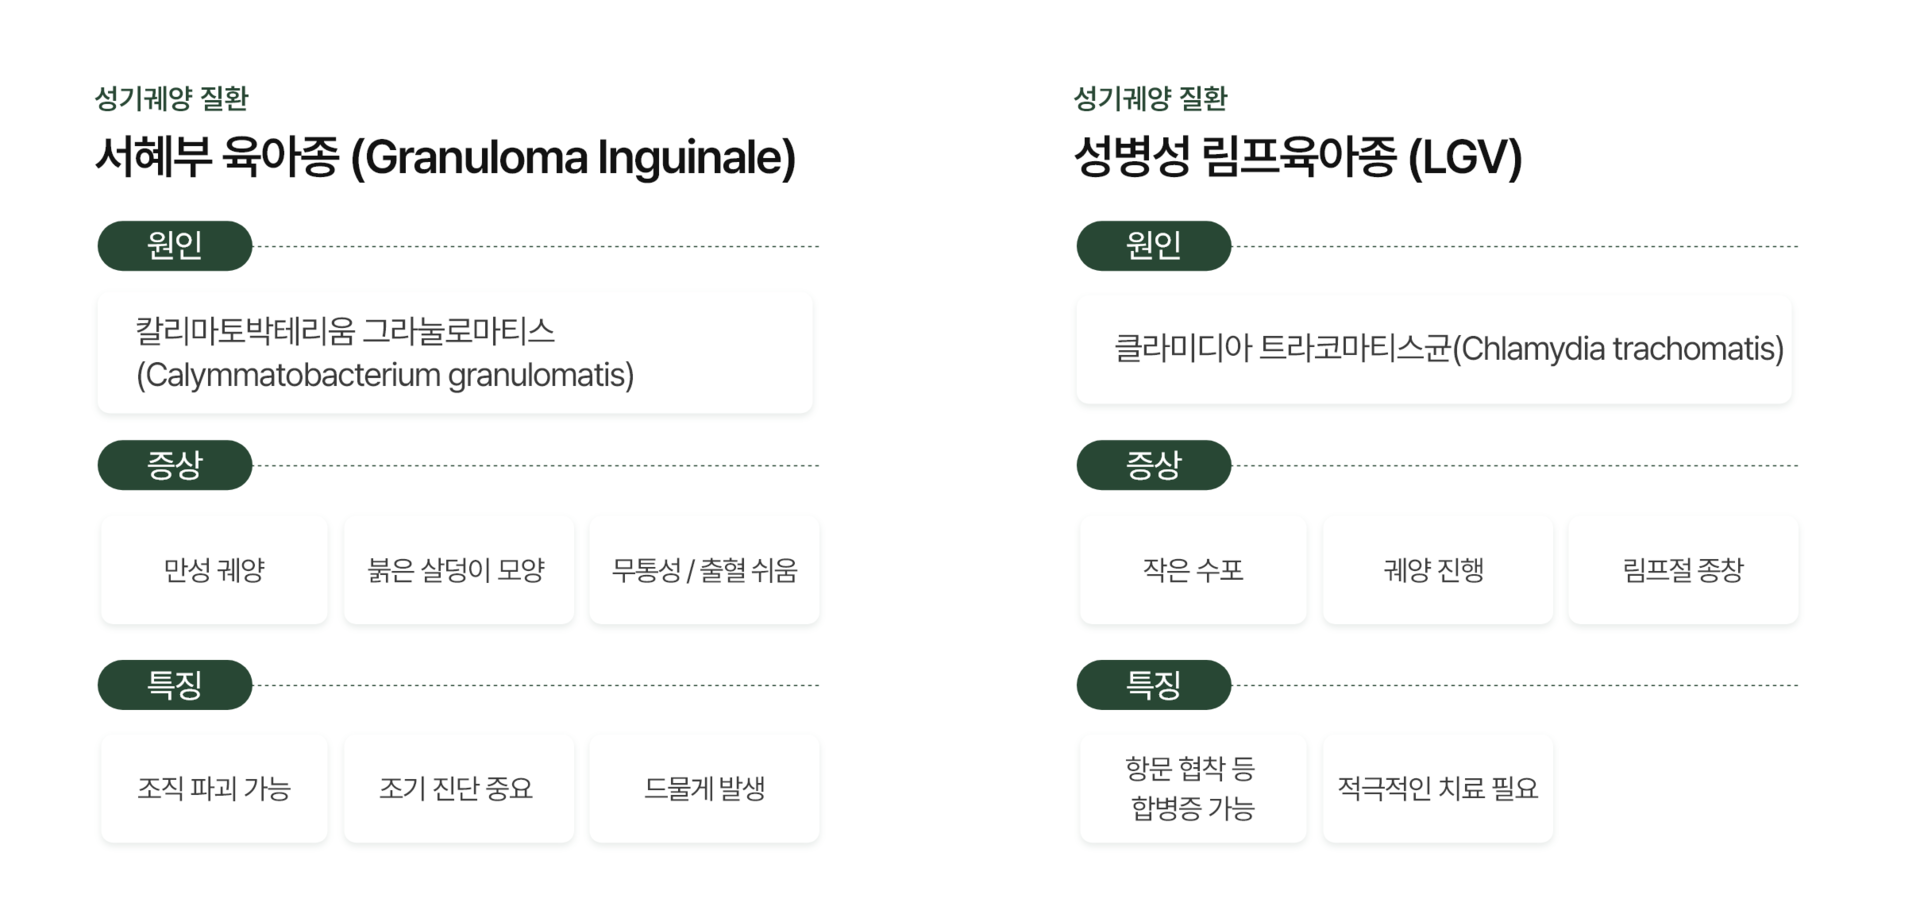Click the 항문 협착 등 합병증 가능 chip
Viewport: 1920px width, 922px height.
1193,789
